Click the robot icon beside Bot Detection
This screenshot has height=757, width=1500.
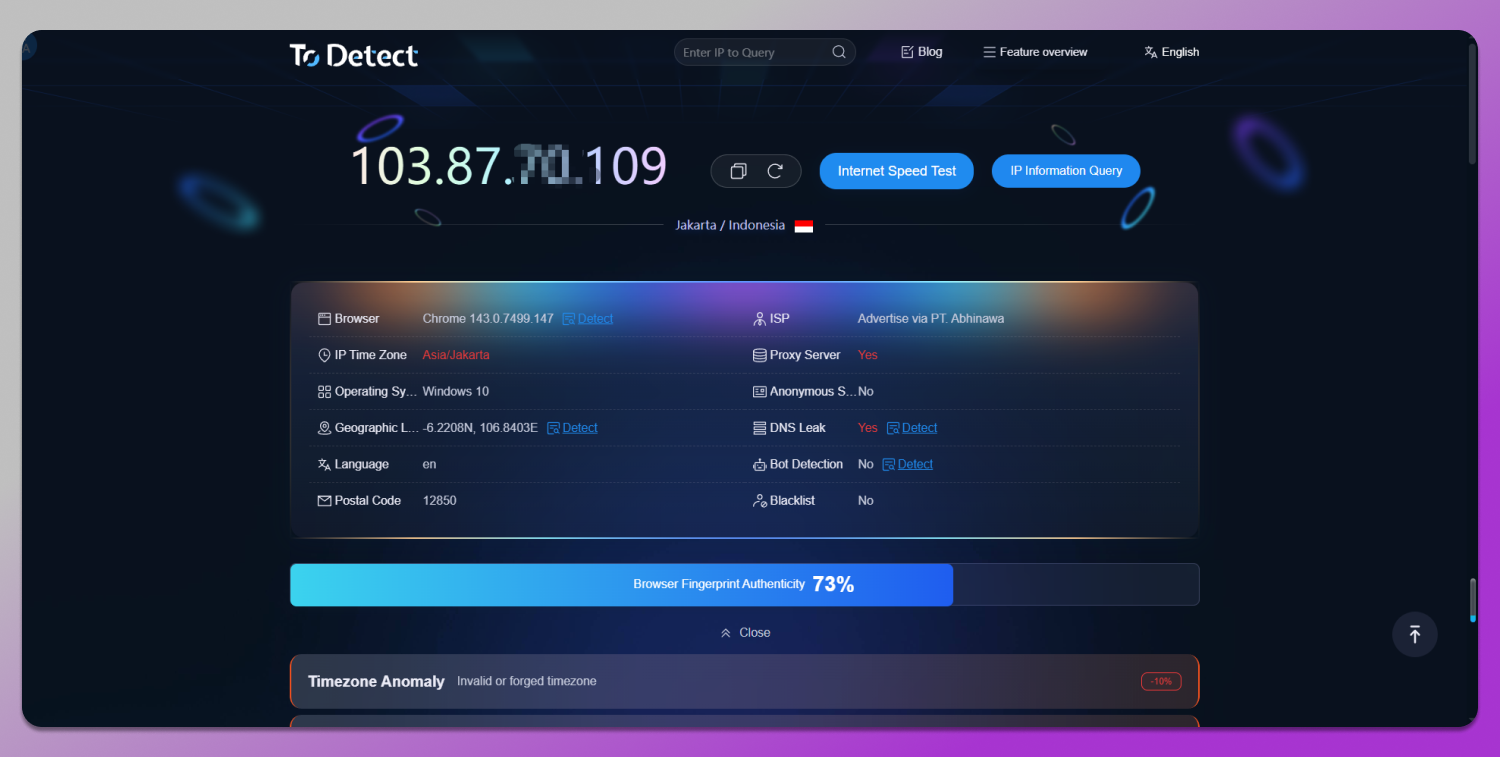coord(758,464)
